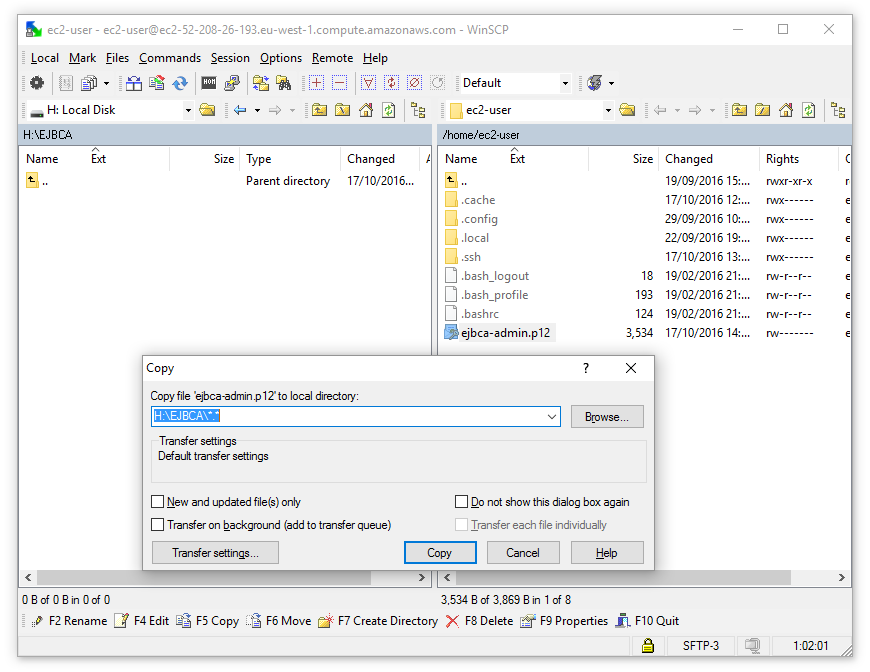Viewport: 870px width, 672px height.
Task: Expand the queue toolbar dropdown arrow
Action: click(x=106, y=83)
